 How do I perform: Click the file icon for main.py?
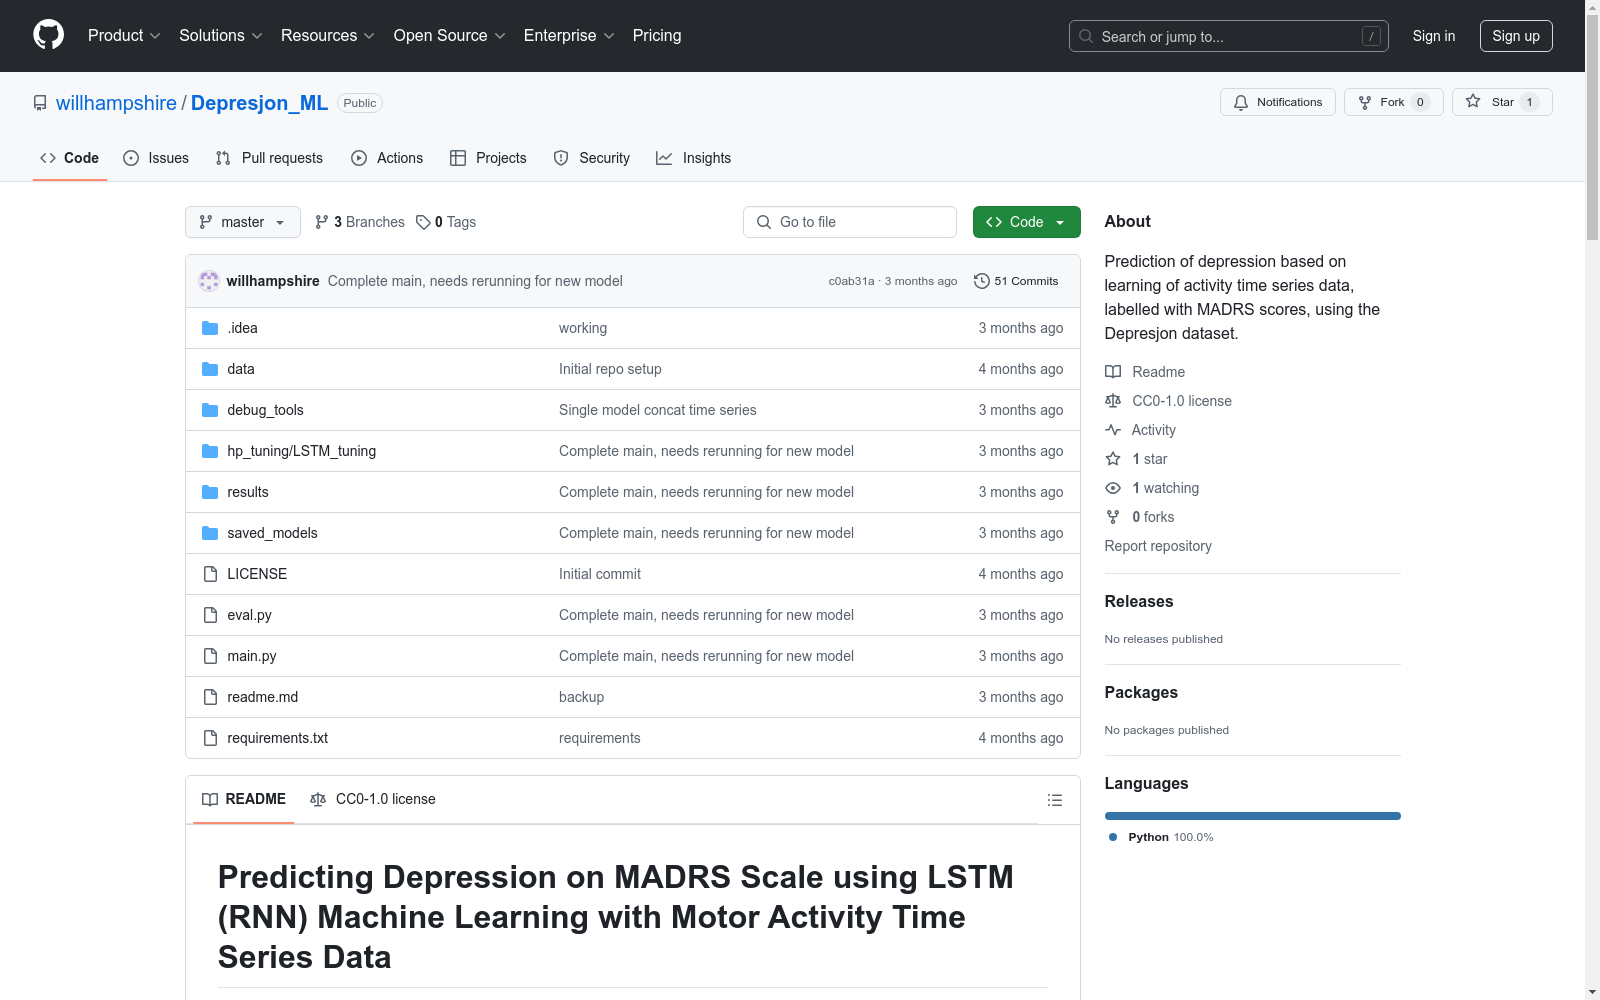(x=210, y=656)
